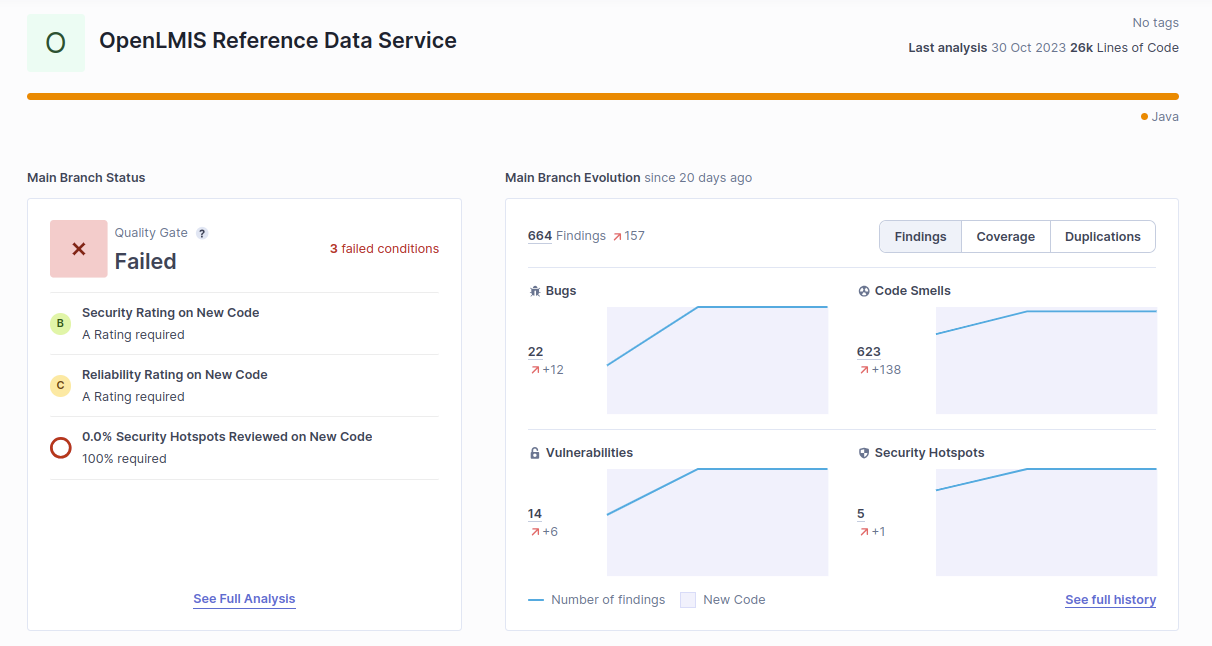
Task: Click the Security Hotspots shield icon
Action: (864, 453)
